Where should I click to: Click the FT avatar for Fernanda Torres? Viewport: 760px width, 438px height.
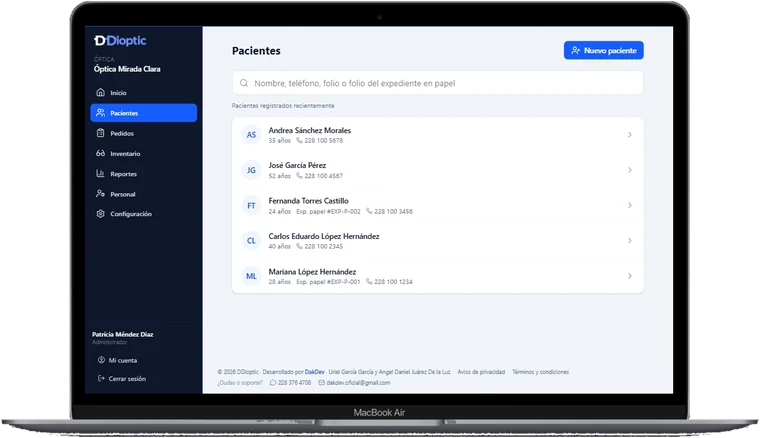(x=251, y=205)
